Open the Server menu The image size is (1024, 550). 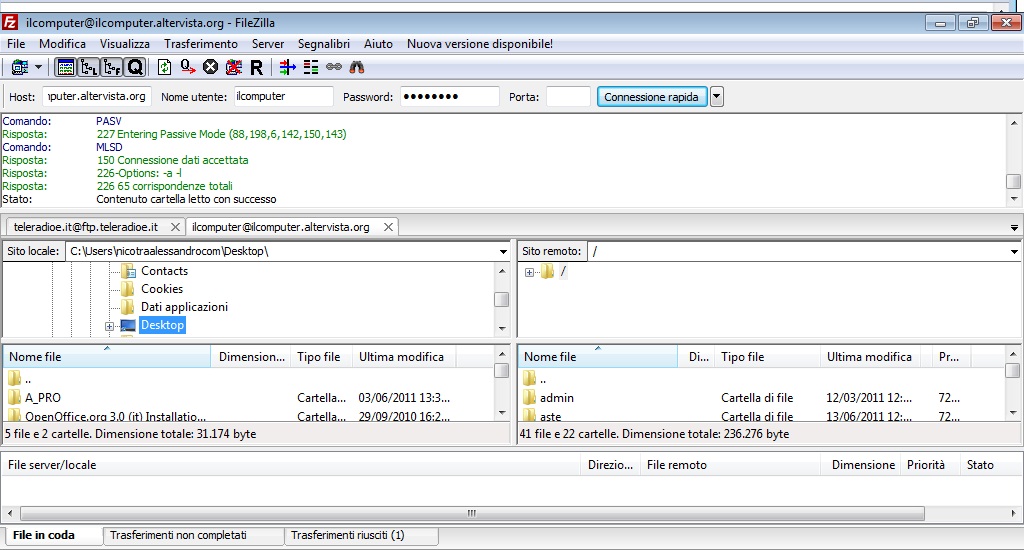click(268, 44)
